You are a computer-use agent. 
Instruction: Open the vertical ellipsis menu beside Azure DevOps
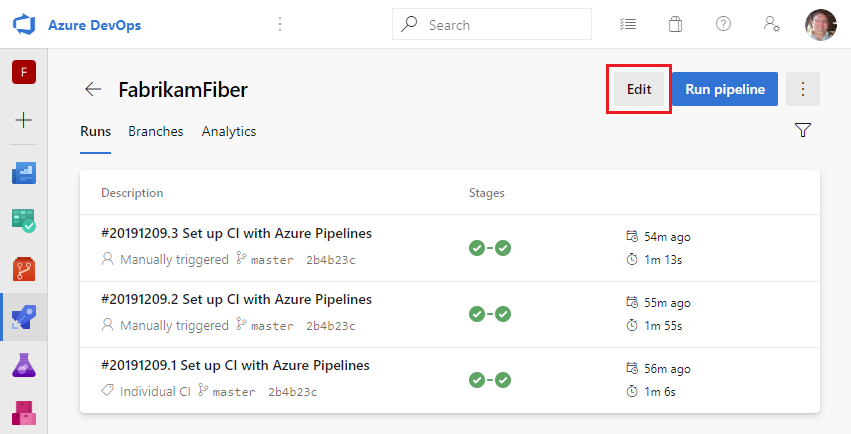(280, 24)
